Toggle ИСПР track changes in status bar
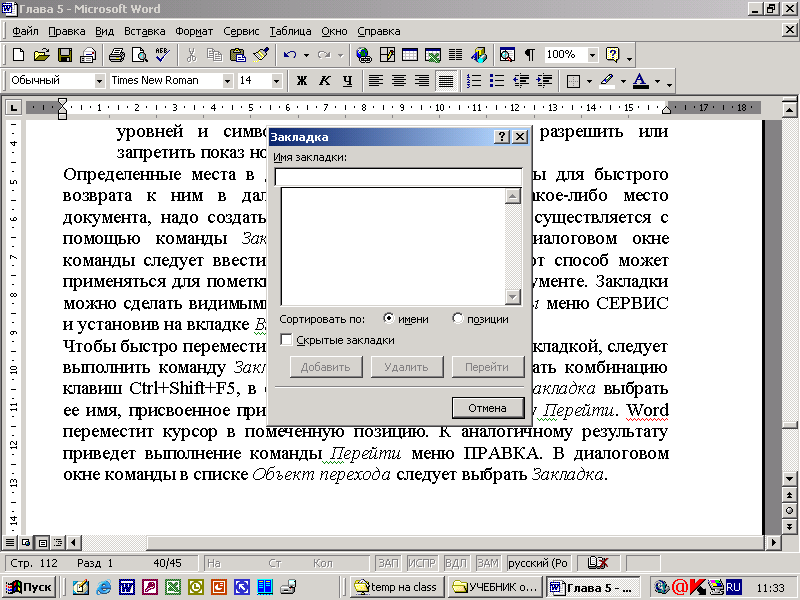Screen dimensions: 800x600 [x=421, y=563]
